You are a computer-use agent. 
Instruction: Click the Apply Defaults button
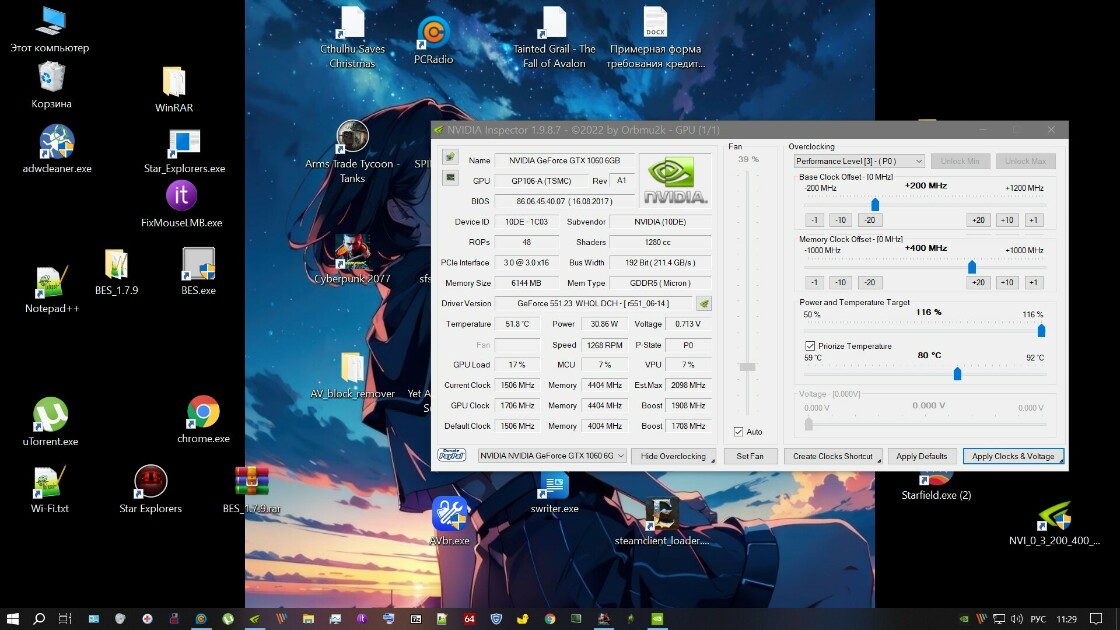click(x=921, y=456)
